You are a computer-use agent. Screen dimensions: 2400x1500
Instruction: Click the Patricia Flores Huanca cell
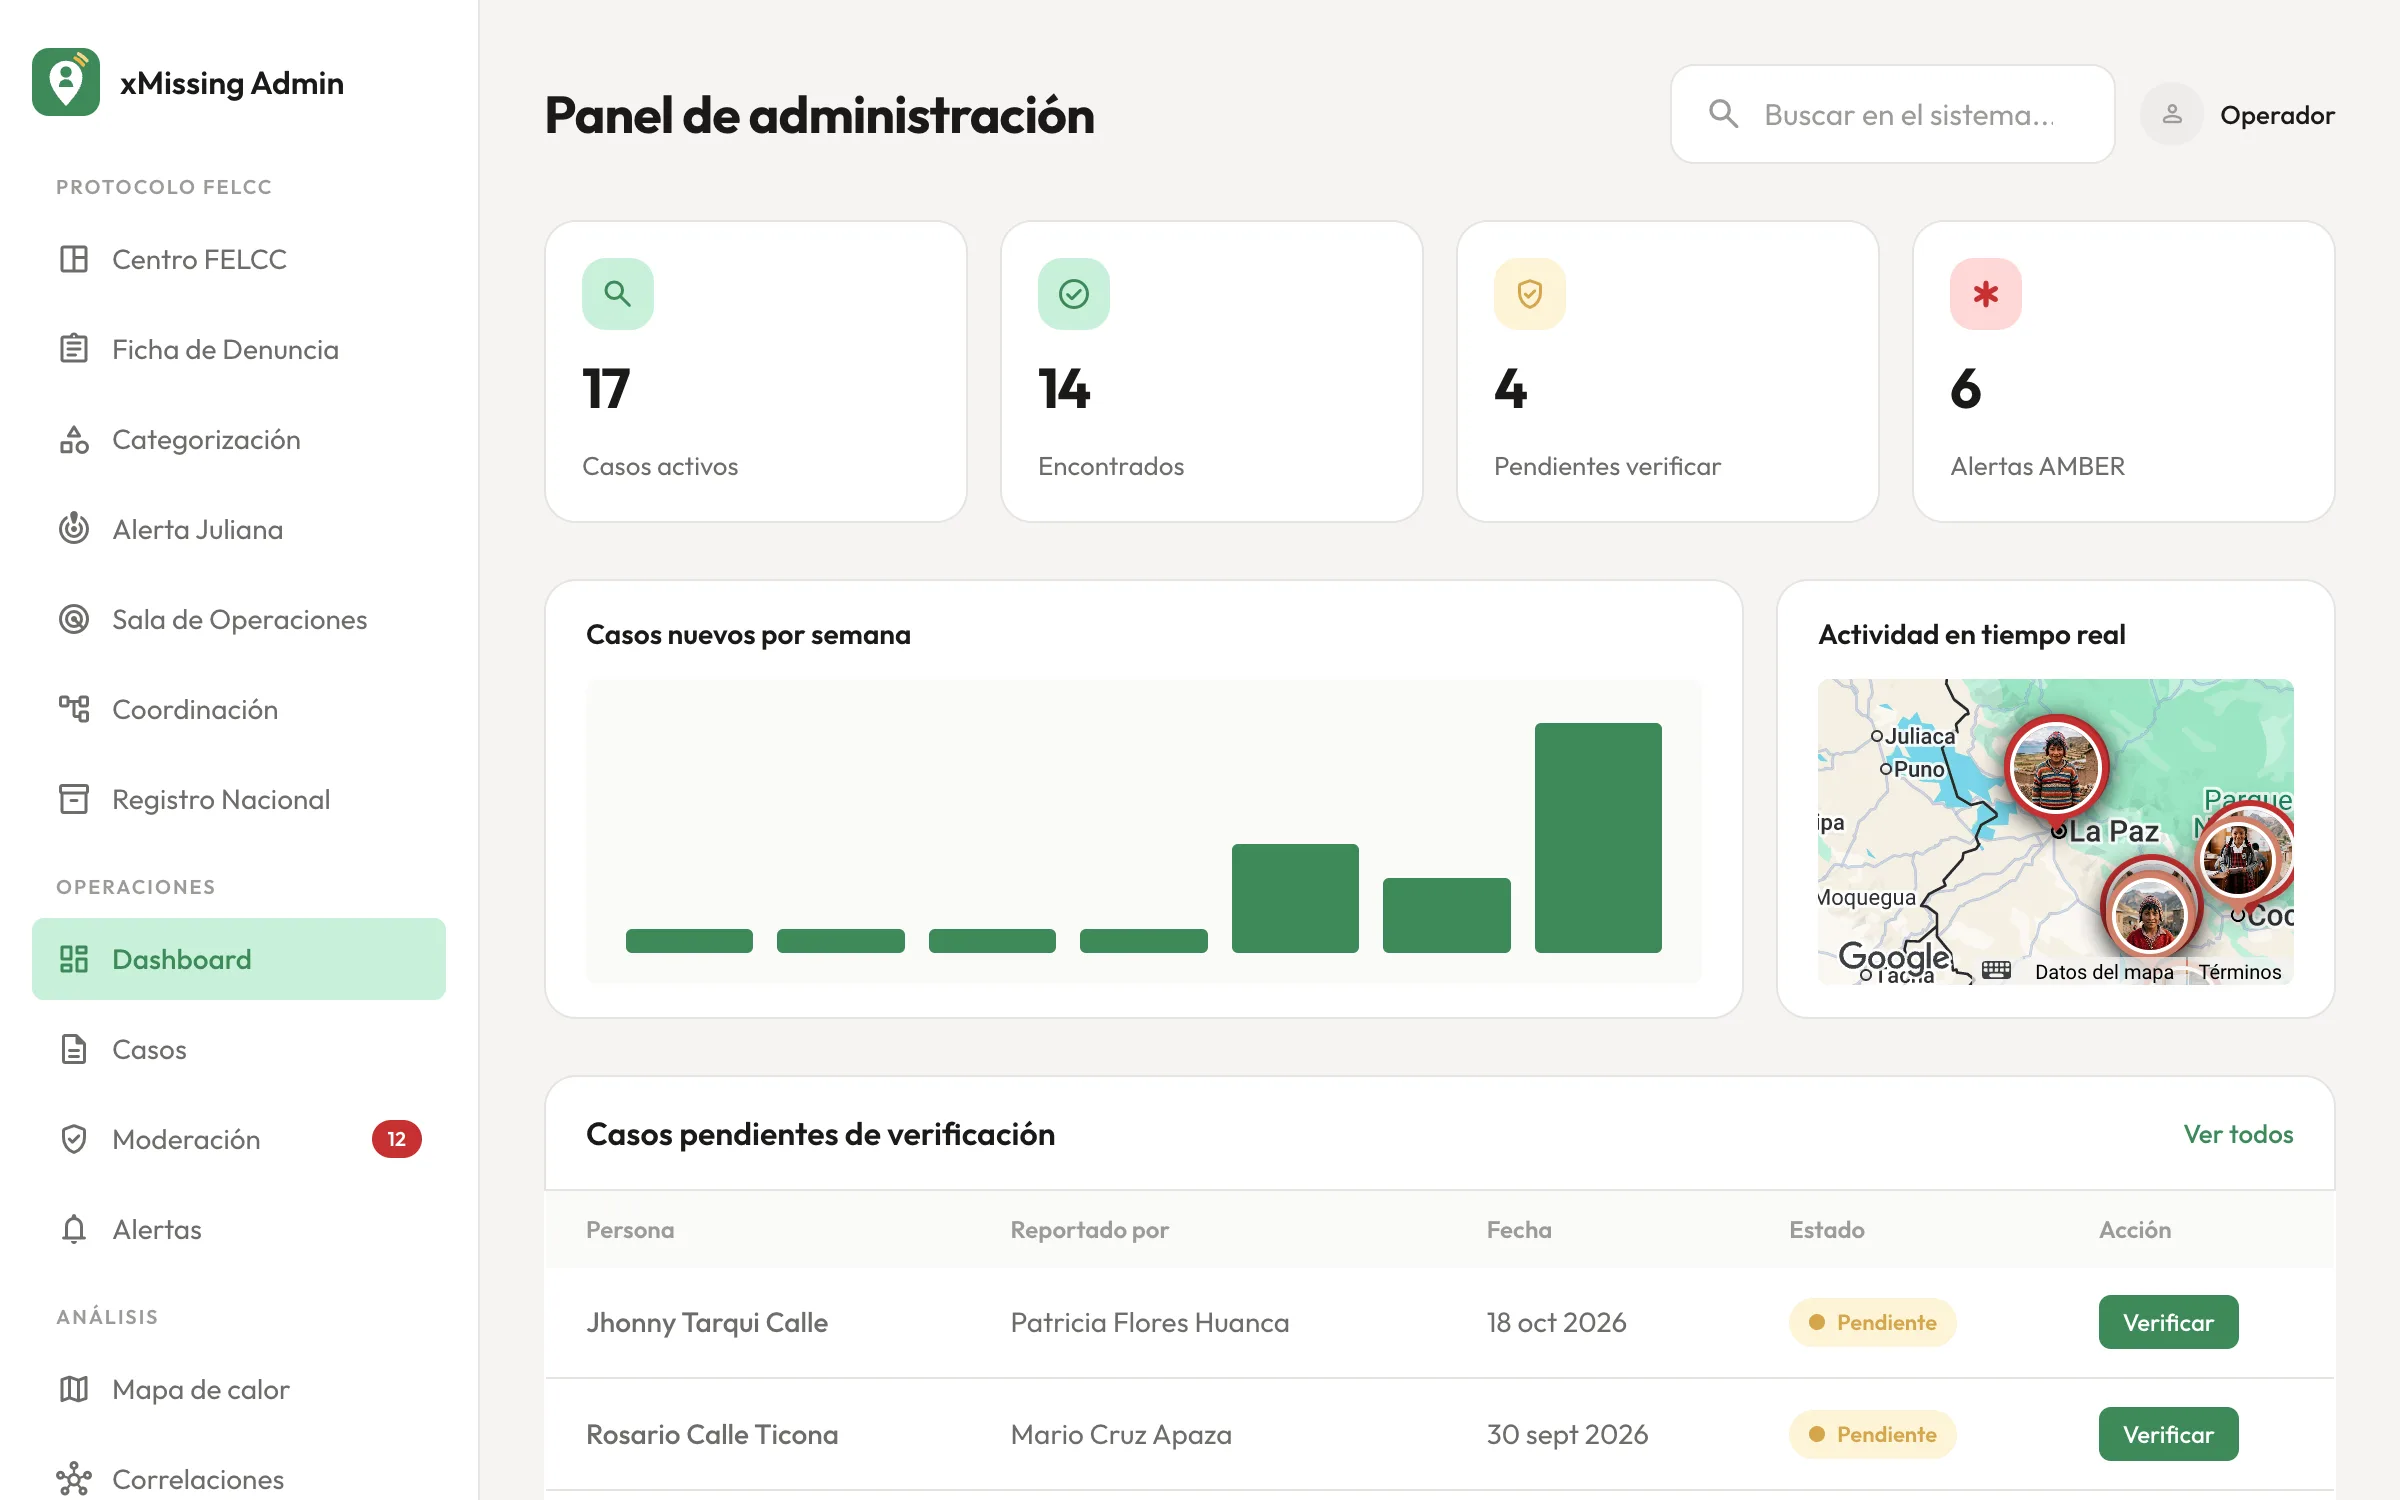coord(1149,1322)
